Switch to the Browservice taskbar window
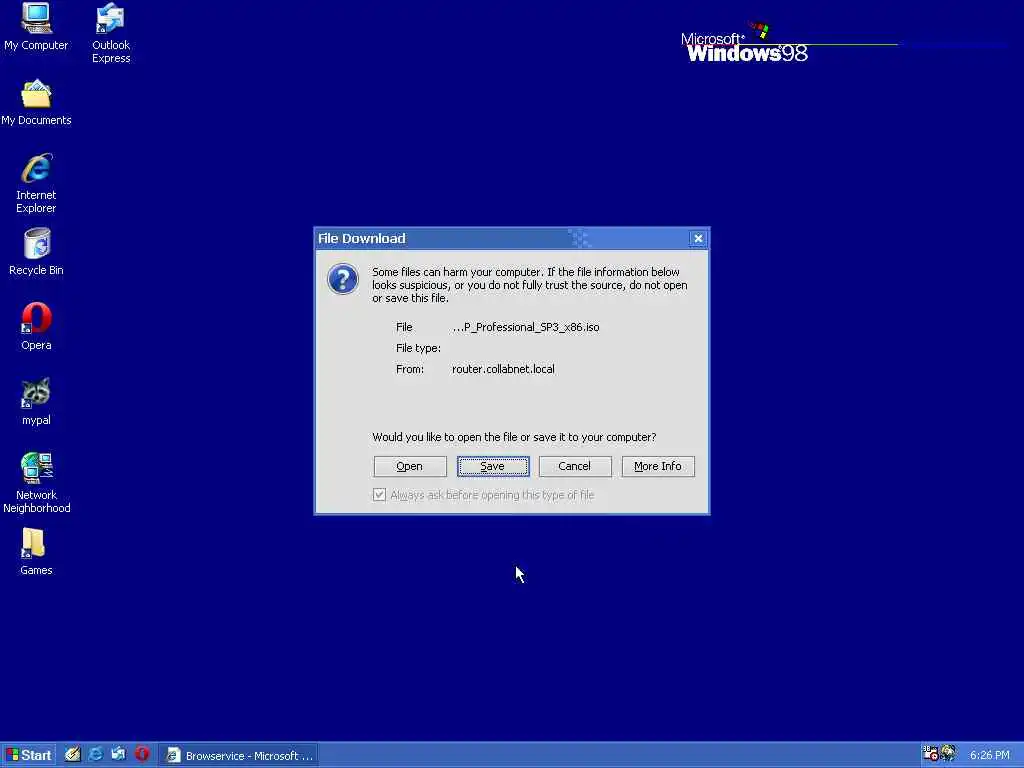Screen dimensions: 1024x768 tap(238, 756)
